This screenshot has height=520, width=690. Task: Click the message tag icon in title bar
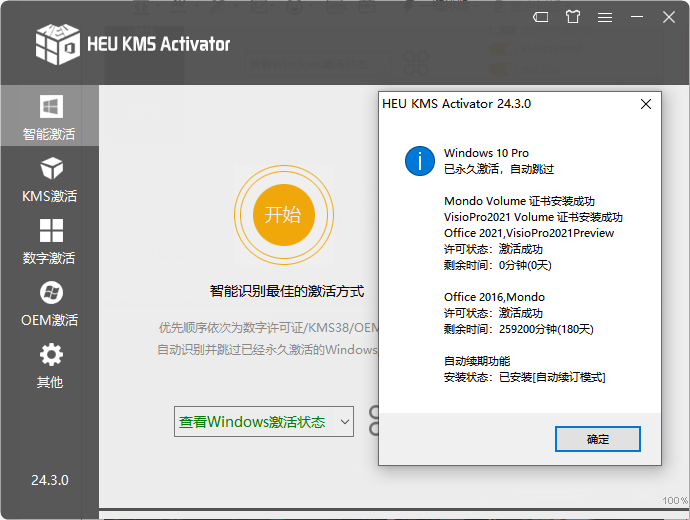tap(540, 17)
